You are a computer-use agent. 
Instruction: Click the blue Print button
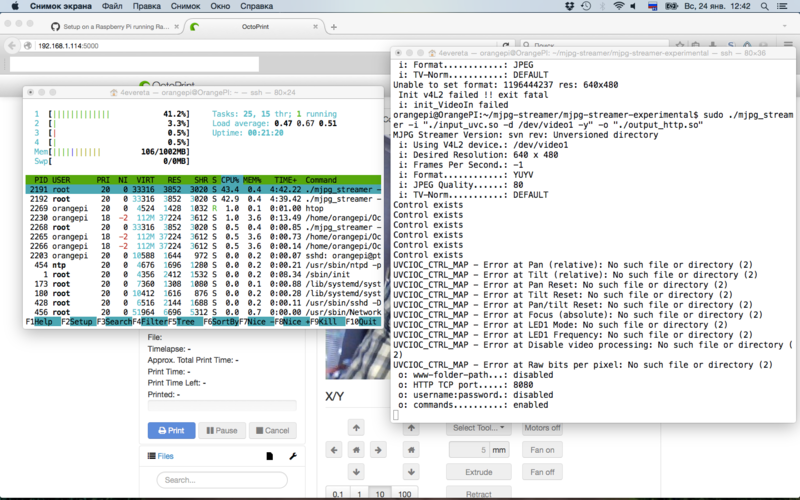[171, 430]
